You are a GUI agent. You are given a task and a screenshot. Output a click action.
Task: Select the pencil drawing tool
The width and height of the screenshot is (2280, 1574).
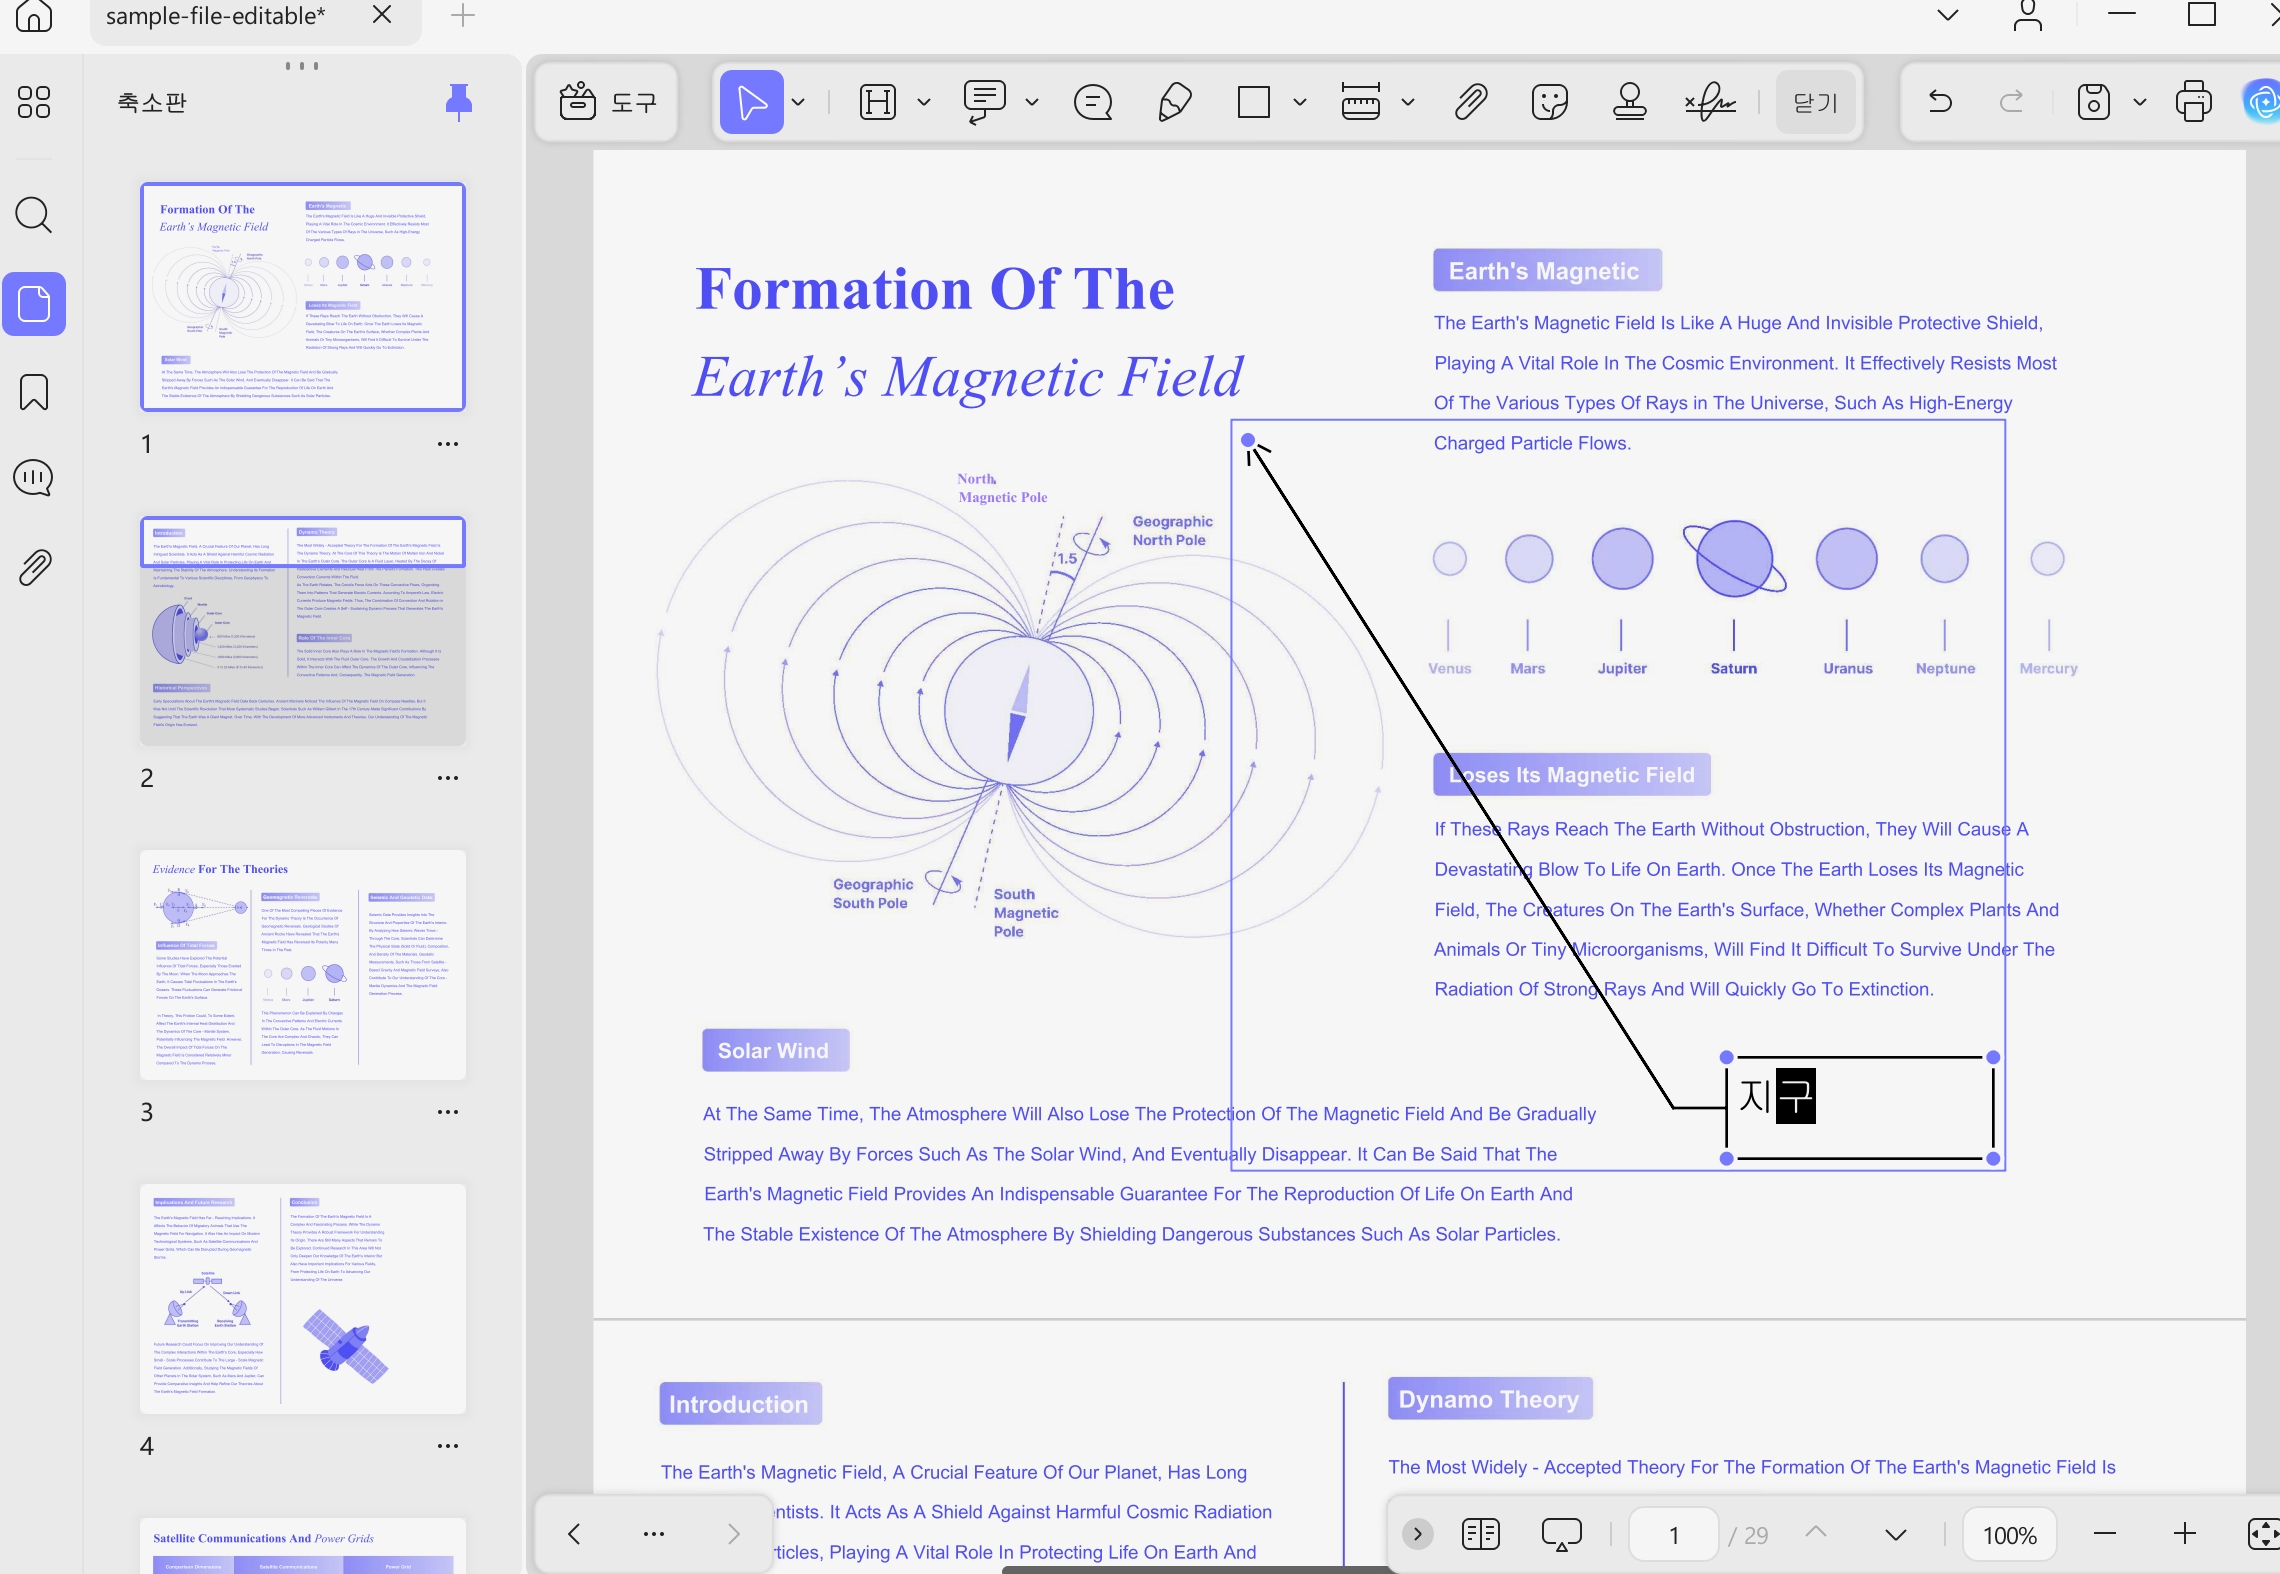click(1175, 102)
